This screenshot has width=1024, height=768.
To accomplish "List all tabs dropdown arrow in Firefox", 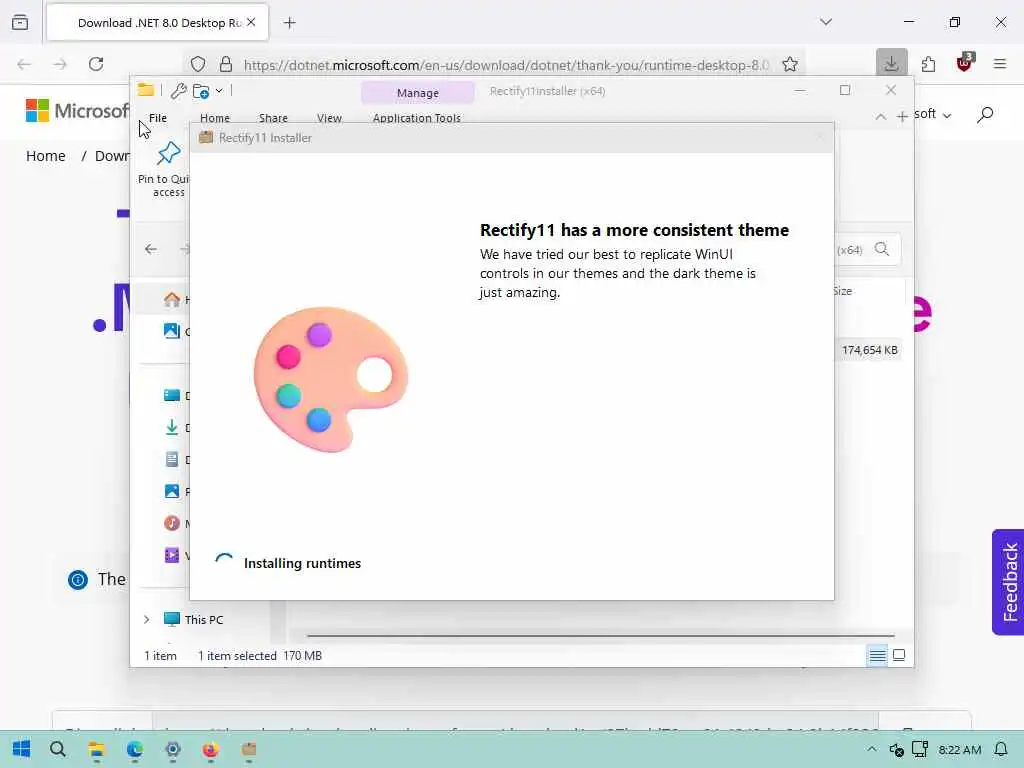I will click(x=826, y=22).
